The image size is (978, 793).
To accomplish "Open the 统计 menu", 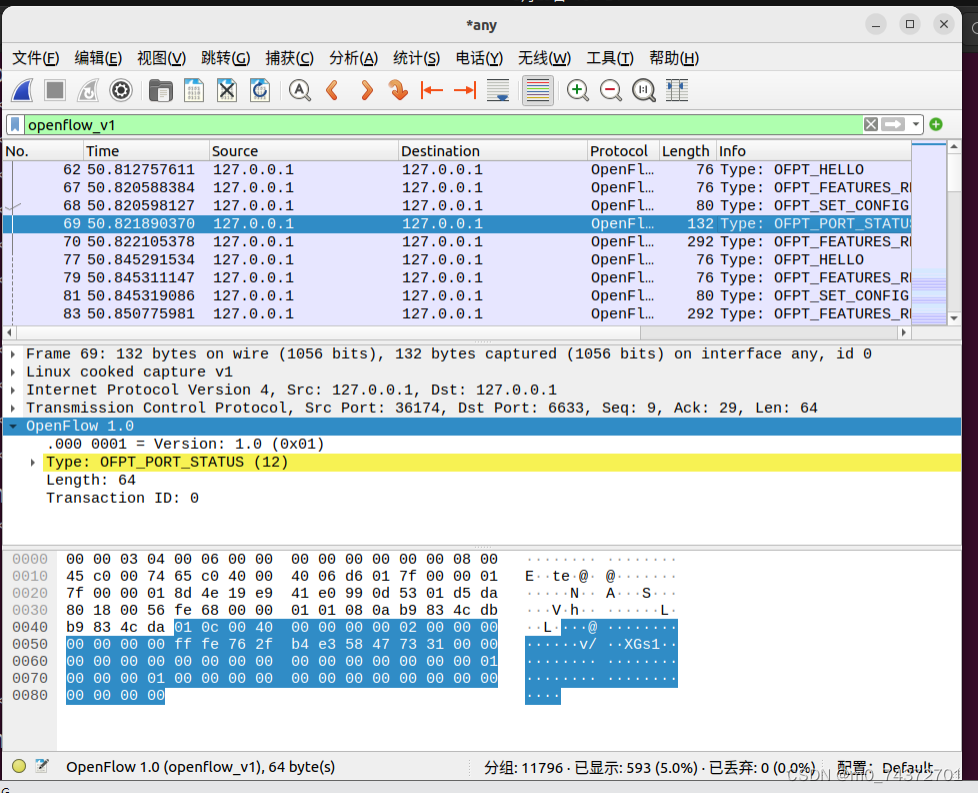I will pos(416,58).
